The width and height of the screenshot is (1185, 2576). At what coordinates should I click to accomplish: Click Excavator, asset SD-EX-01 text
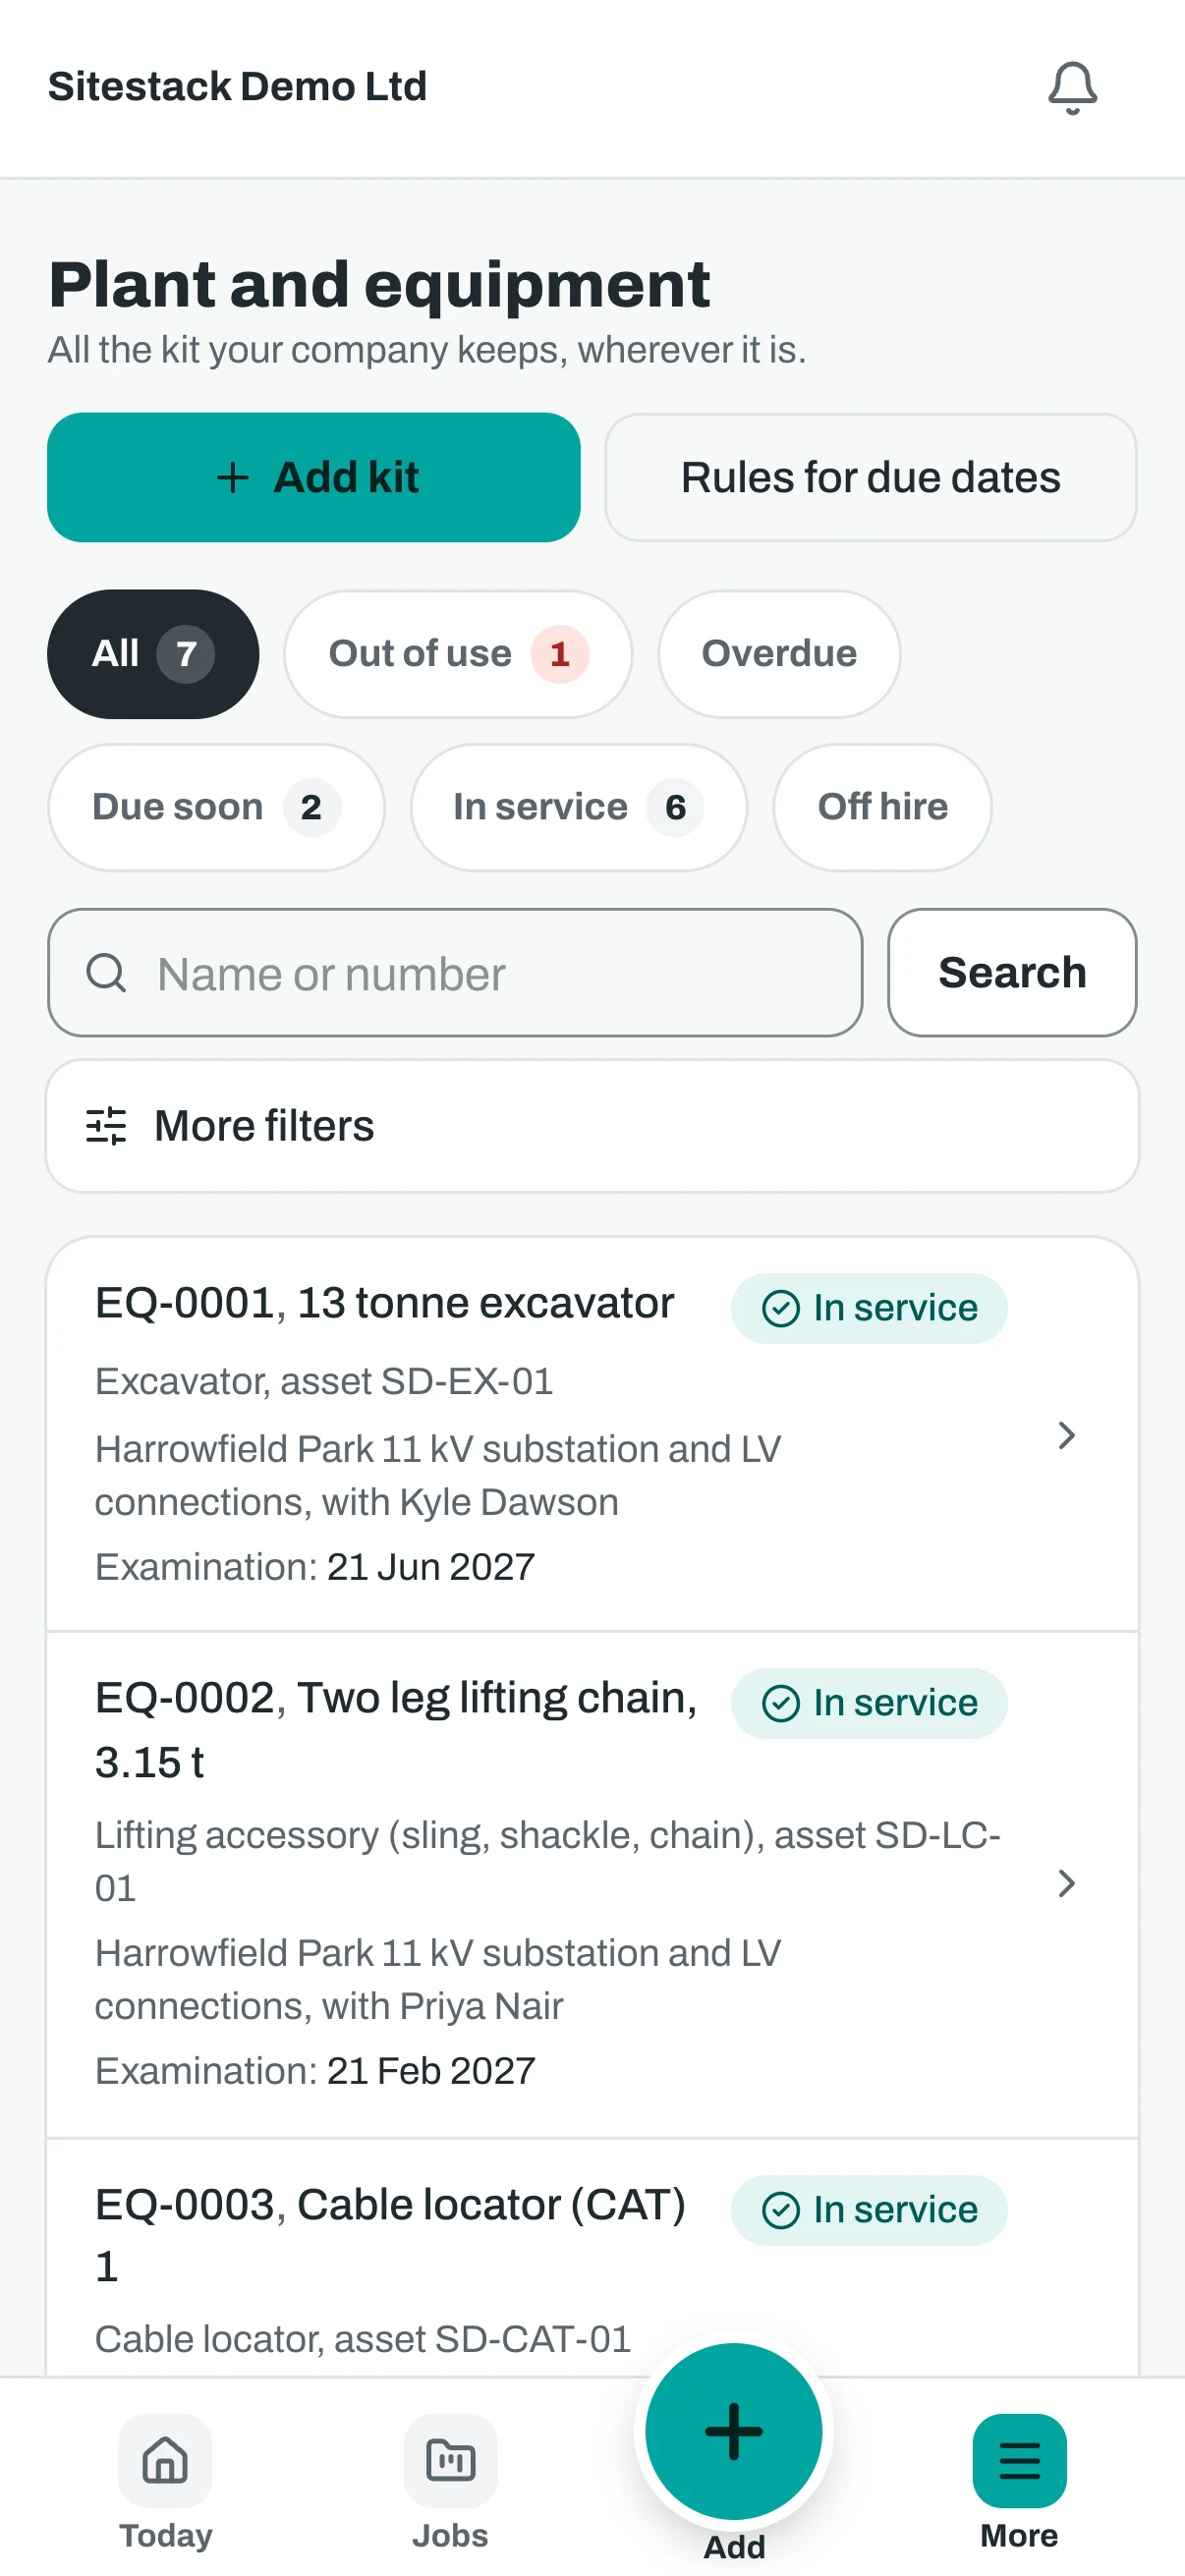point(324,1381)
